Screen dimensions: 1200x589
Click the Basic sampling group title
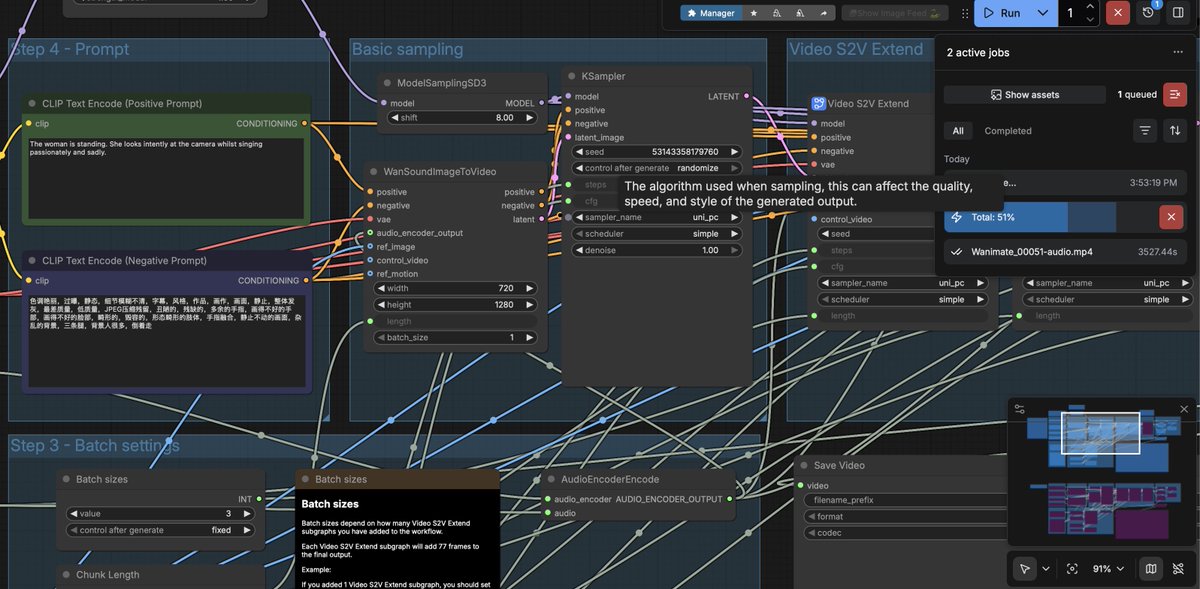coord(407,49)
